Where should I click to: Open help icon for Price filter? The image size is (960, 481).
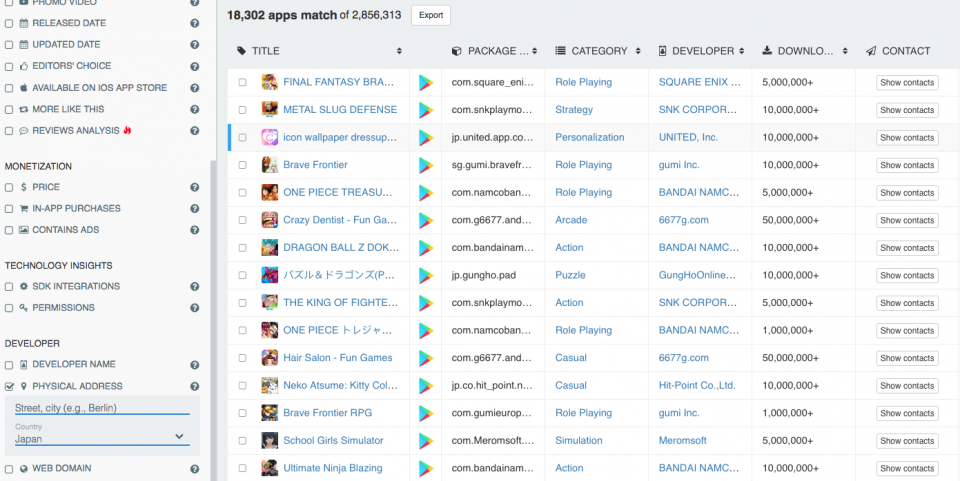[x=195, y=187]
